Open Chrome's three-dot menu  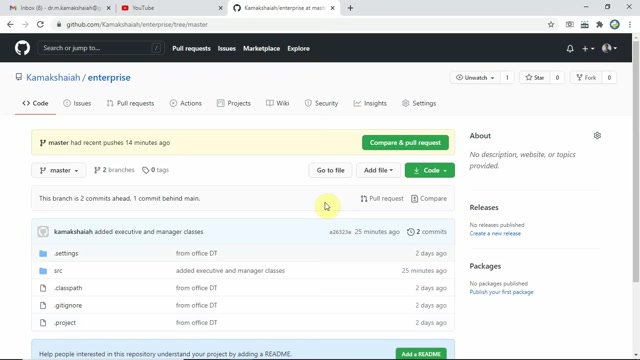[630, 24]
